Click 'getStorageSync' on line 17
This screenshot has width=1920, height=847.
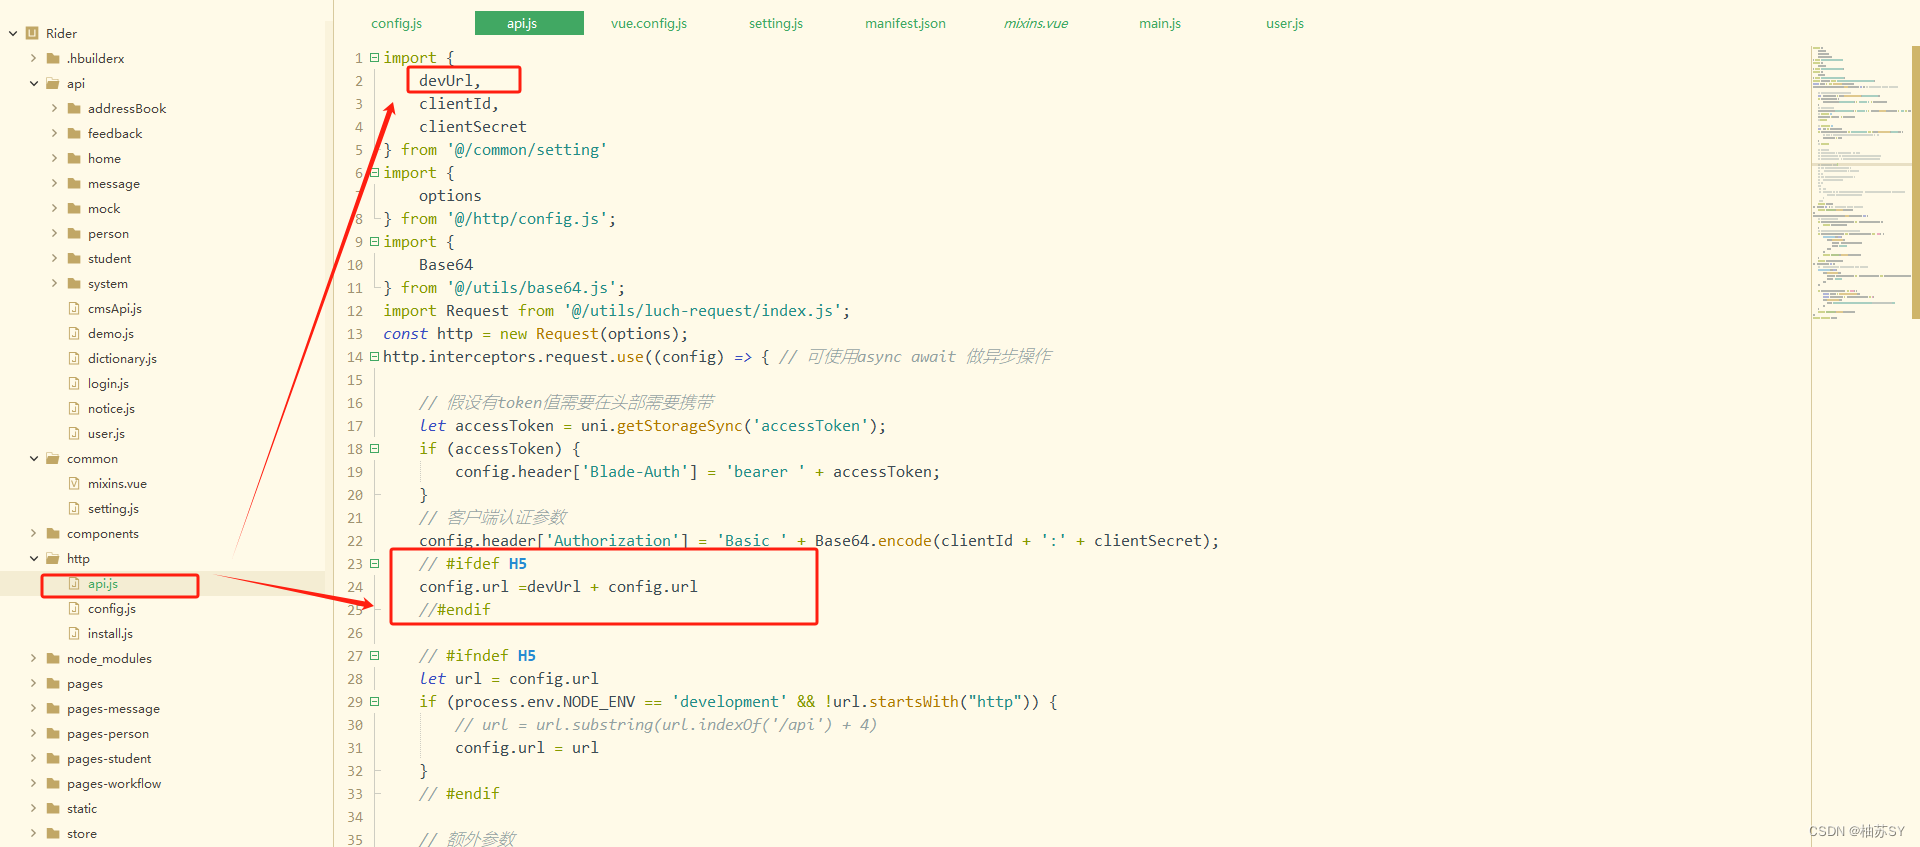pos(680,426)
